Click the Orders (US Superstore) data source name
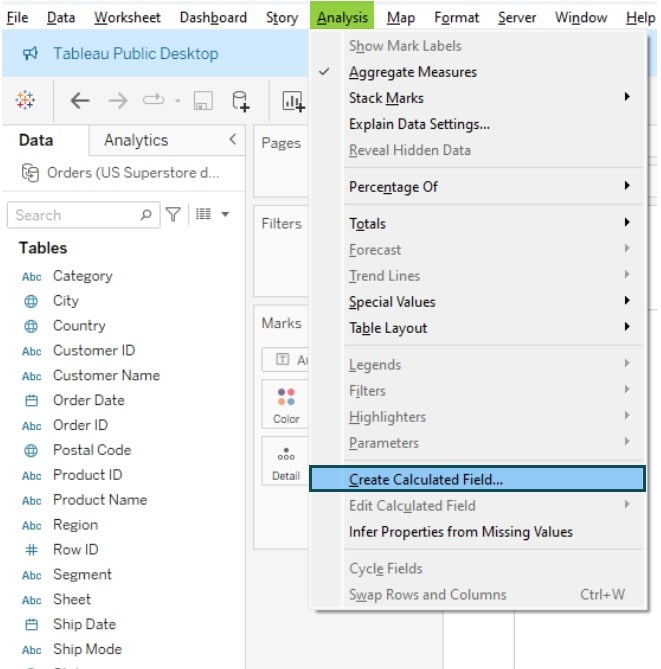 coord(133,173)
